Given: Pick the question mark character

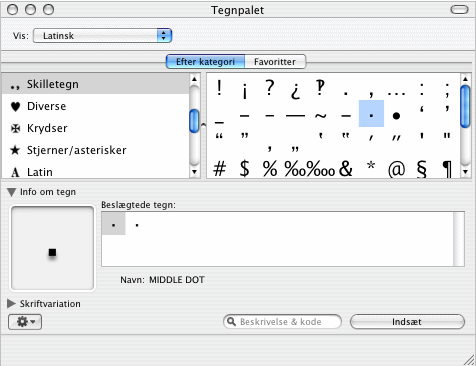Looking at the screenshot, I should coord(270,88).
